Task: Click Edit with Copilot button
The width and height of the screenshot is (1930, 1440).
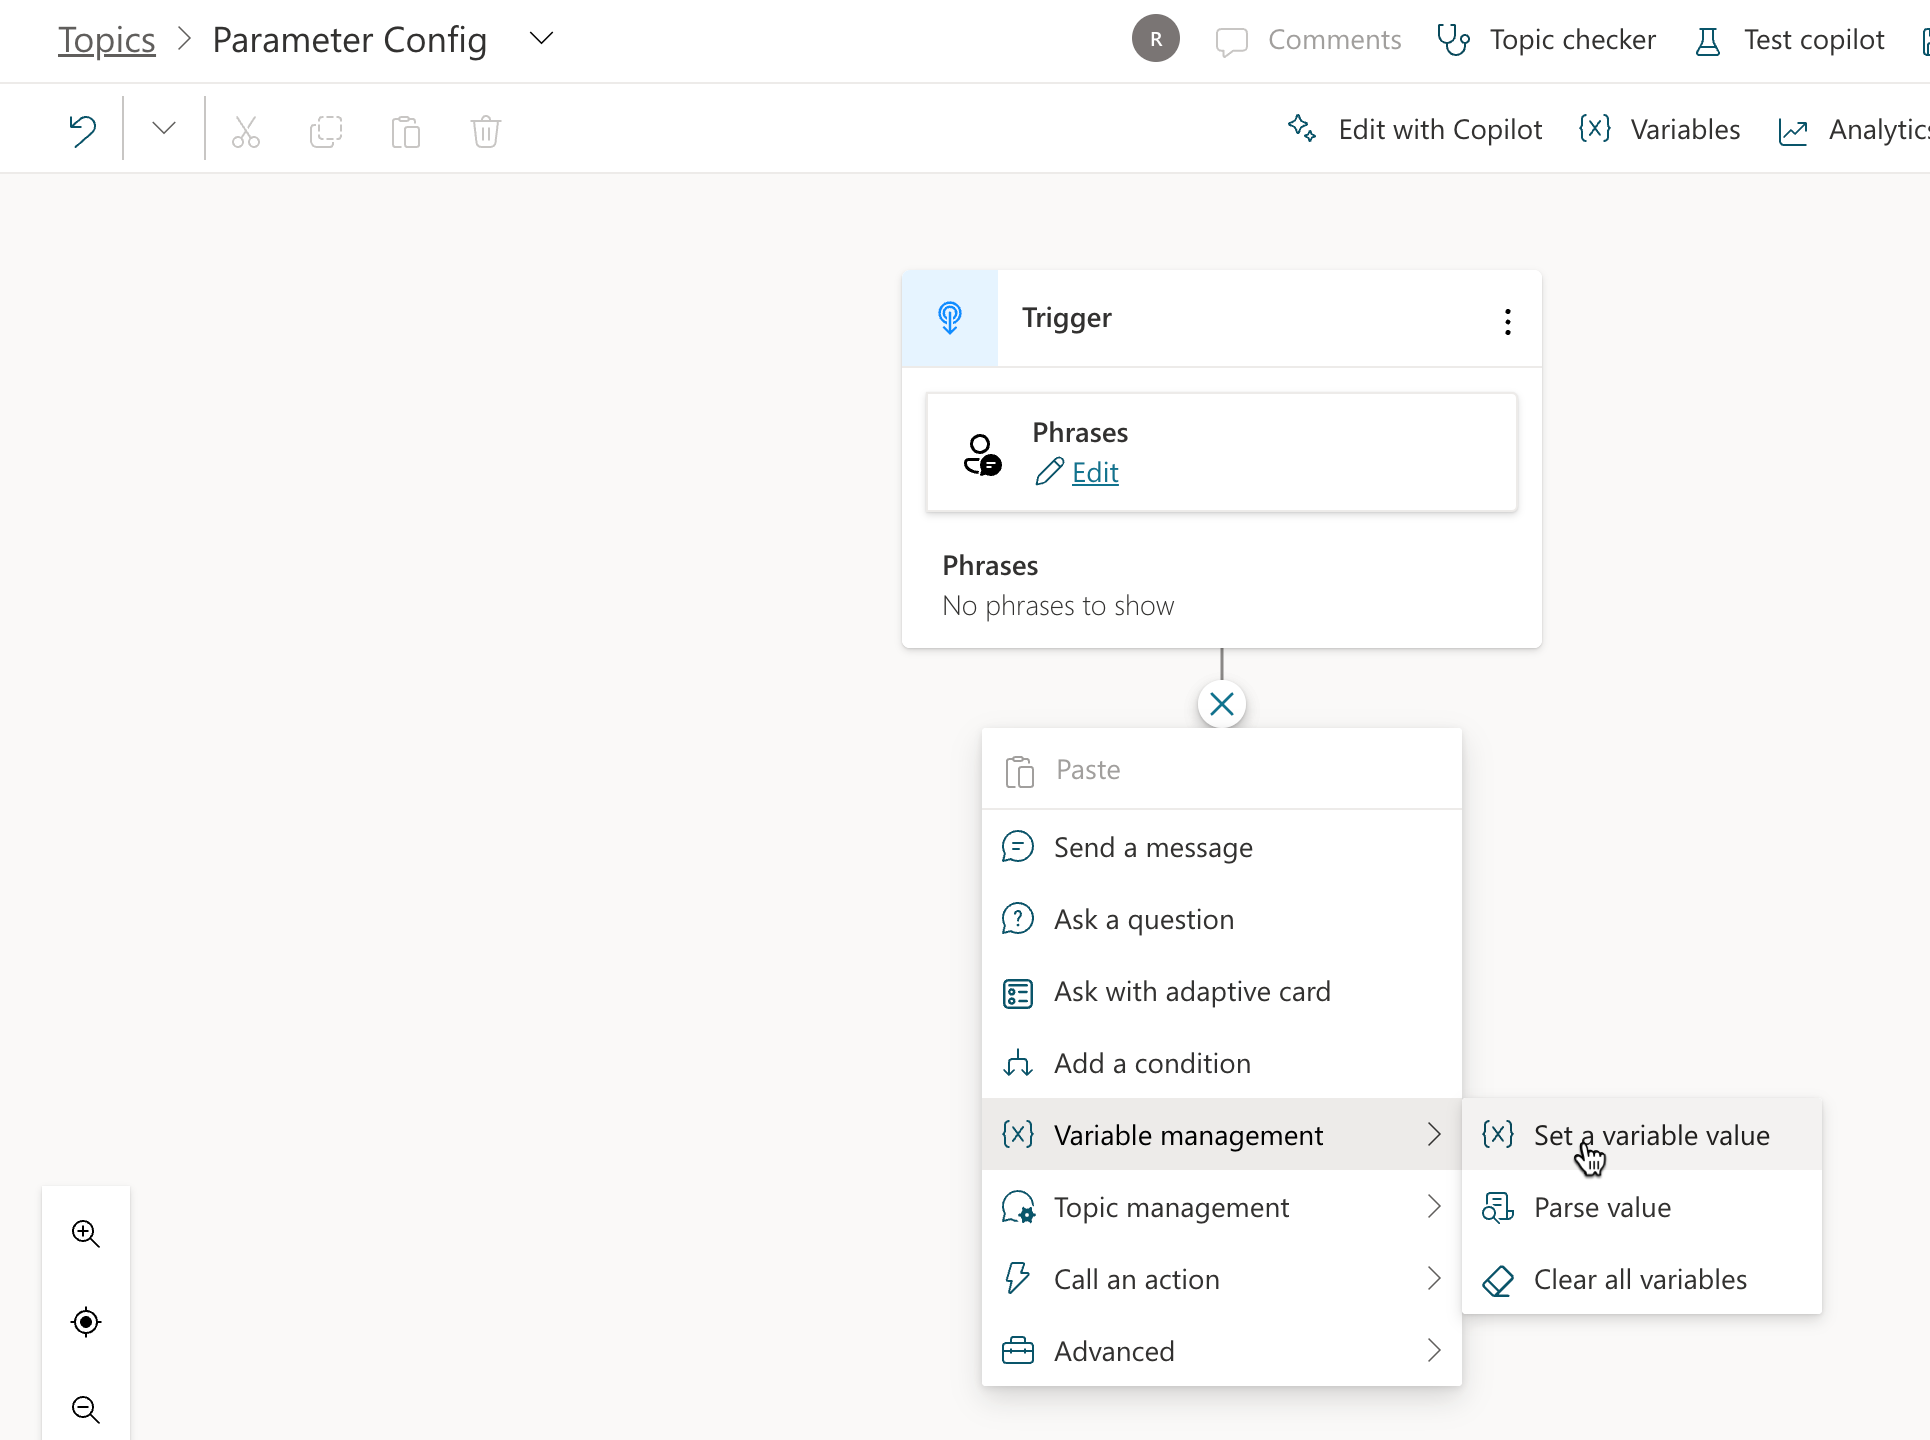Action: (1415, 130)
